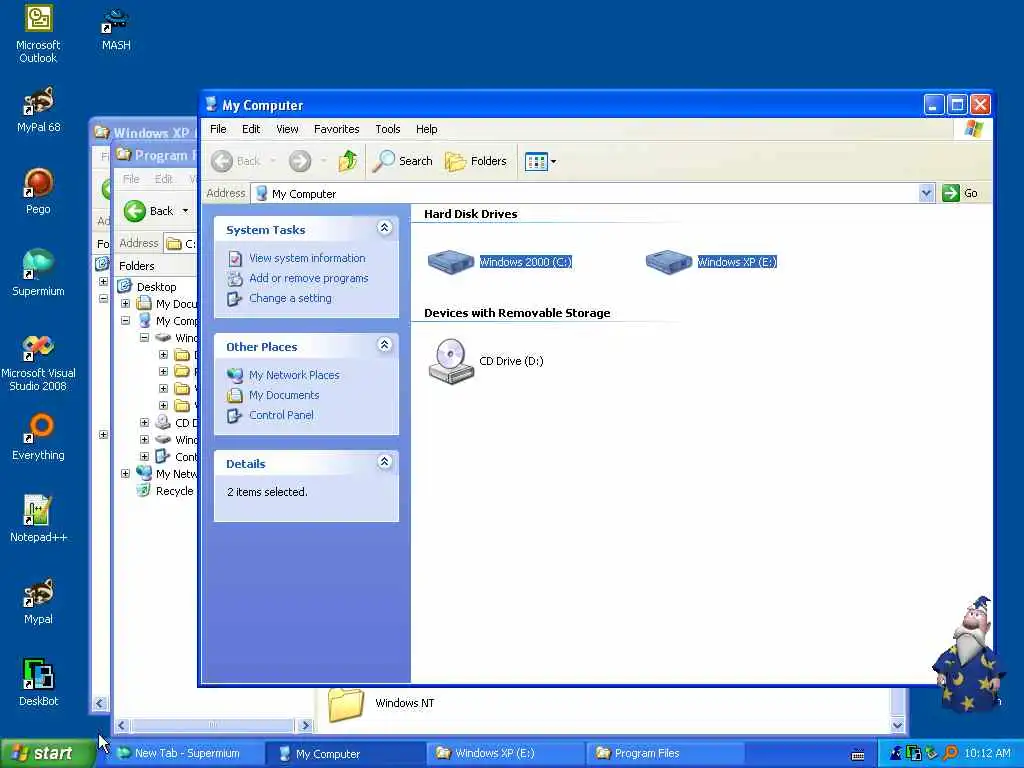Switch to Windows XP (E:) taskbar button
1024x768 pixels.
click(505, 754)
